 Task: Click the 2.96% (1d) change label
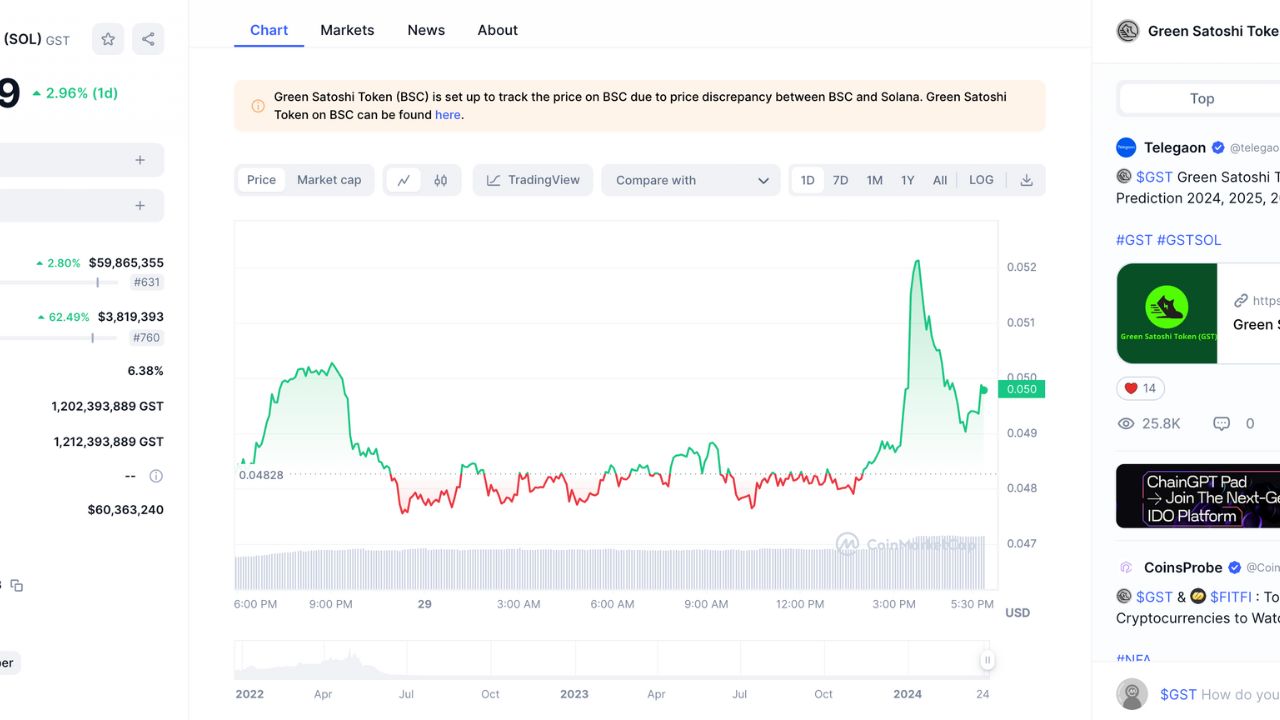coord(75,93)
